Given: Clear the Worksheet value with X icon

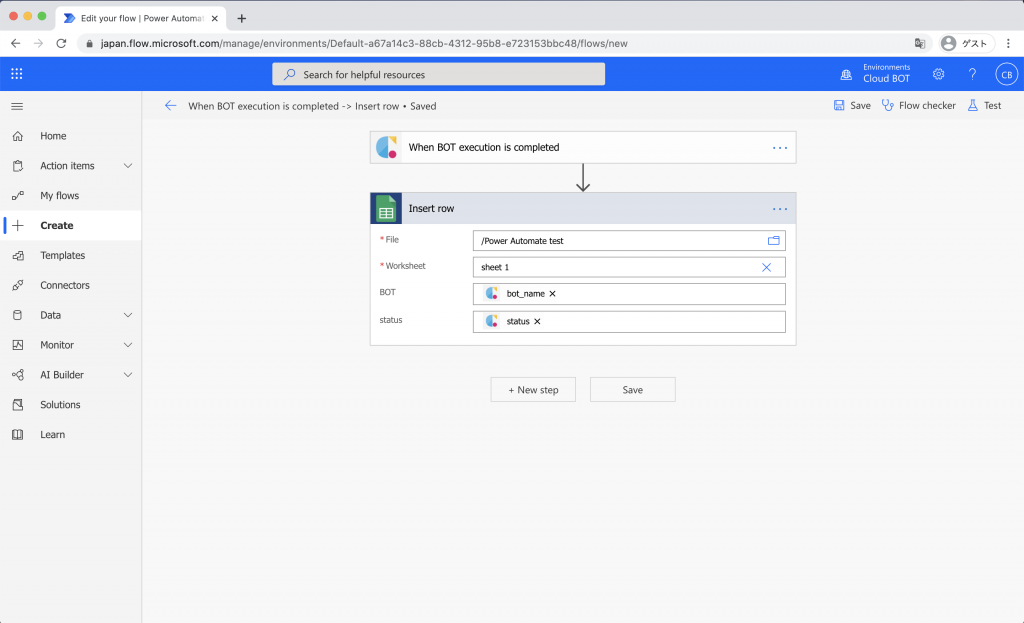Looking at the screenshot, I should pyautogui.click(x=766, y=267).
